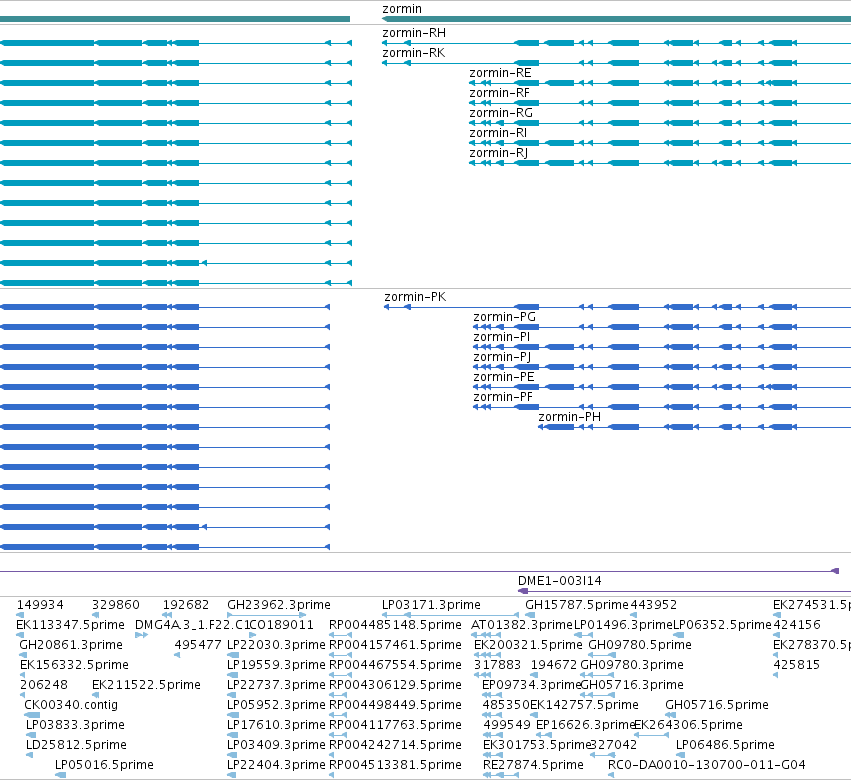Click the EP09734.3prime EST label
The height and width of the screenshot is (780, 851).
coord(531,685)
